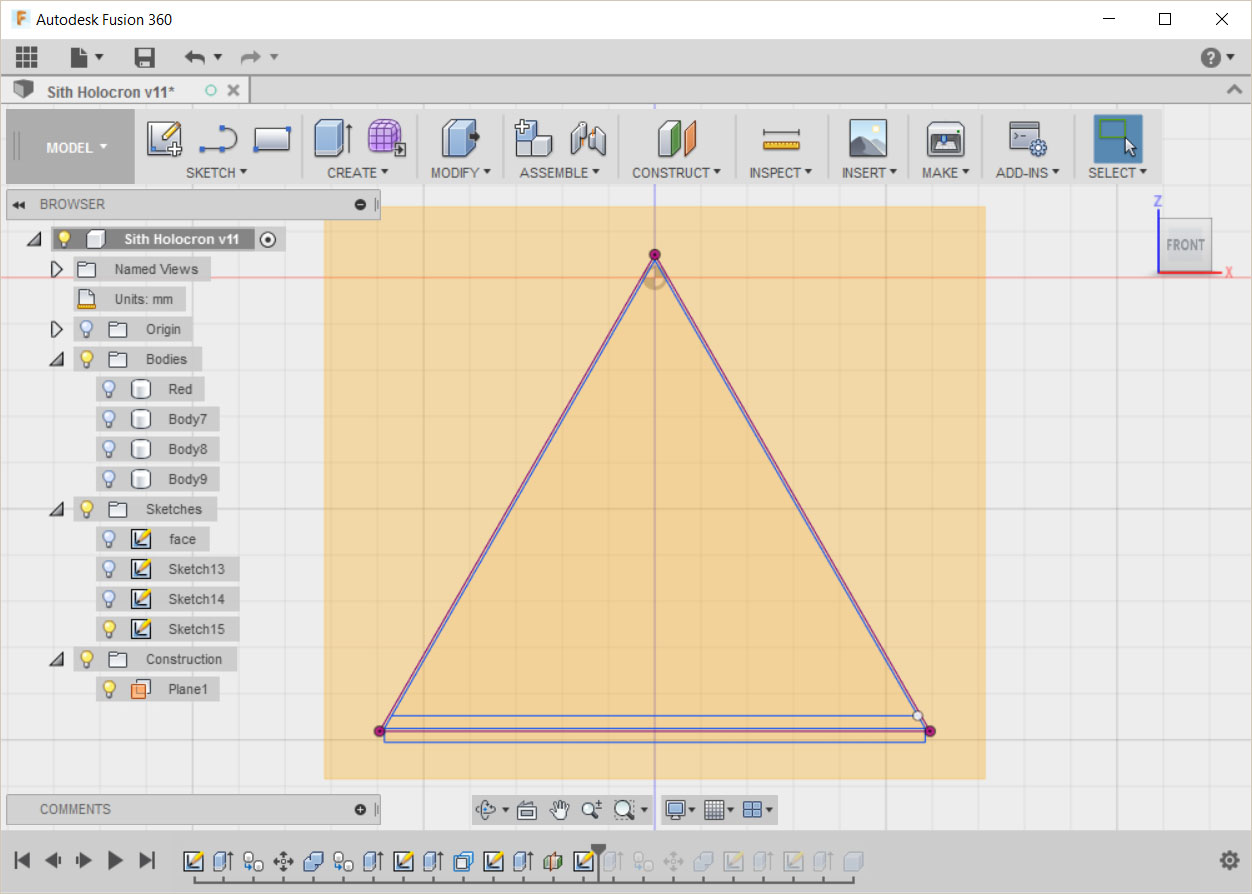Click the Create Sketch icon
Viewport: 1252px width, 894px height.
164,138
